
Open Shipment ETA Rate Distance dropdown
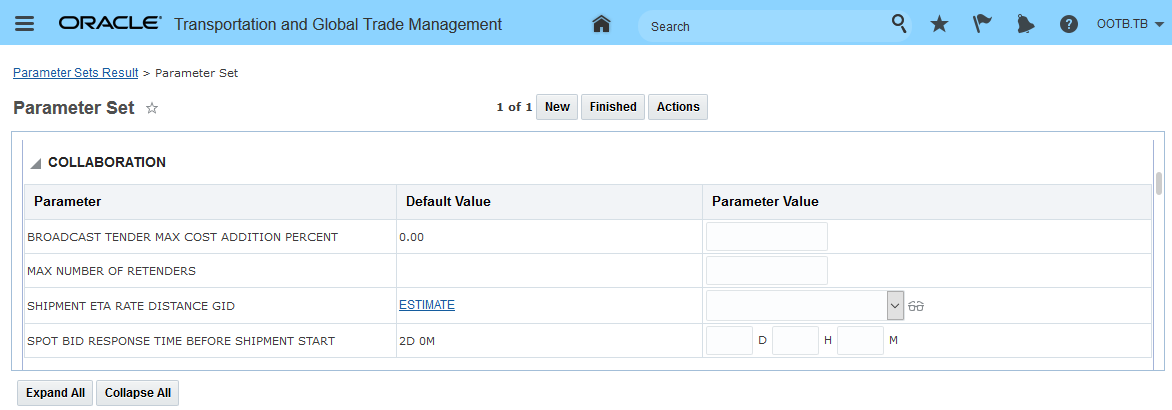tap(895, 305)
